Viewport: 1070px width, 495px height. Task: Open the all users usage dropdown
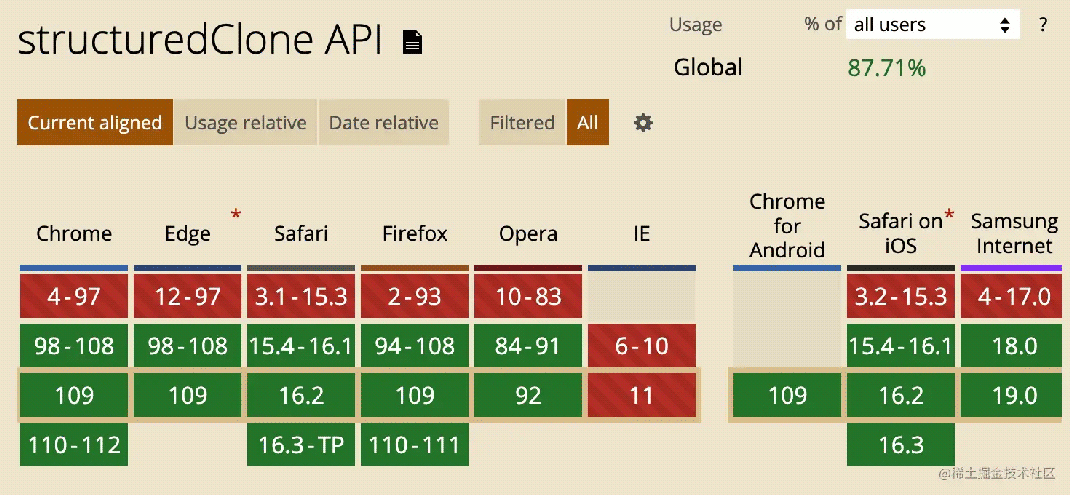tap(932, 25)
